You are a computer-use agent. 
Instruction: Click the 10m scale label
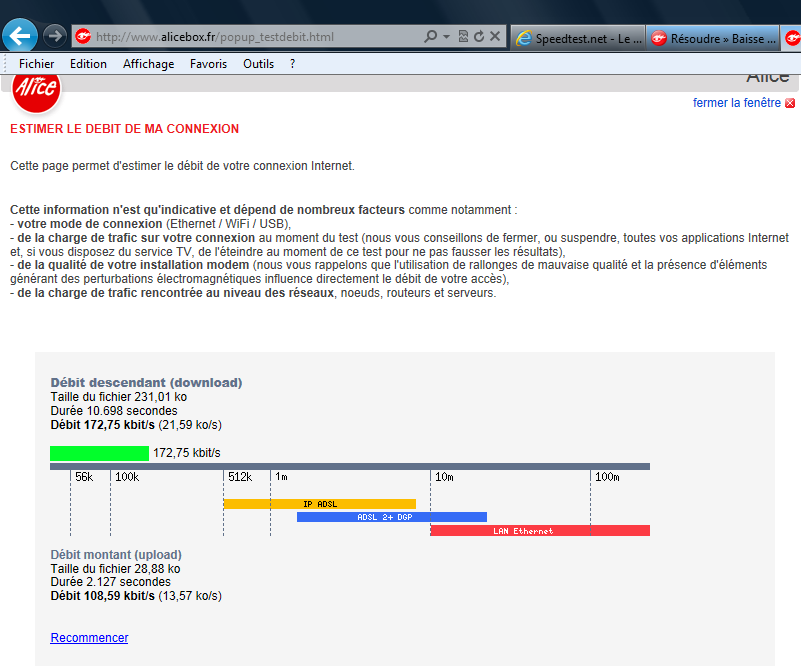point(444,477)
